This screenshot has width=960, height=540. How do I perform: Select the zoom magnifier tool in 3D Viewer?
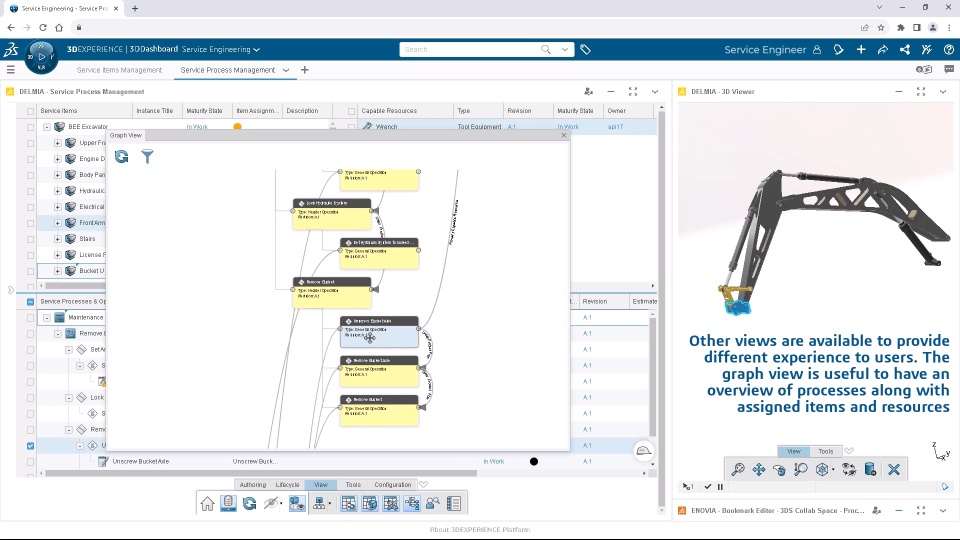pyautogui.click(x=800, y=470)
